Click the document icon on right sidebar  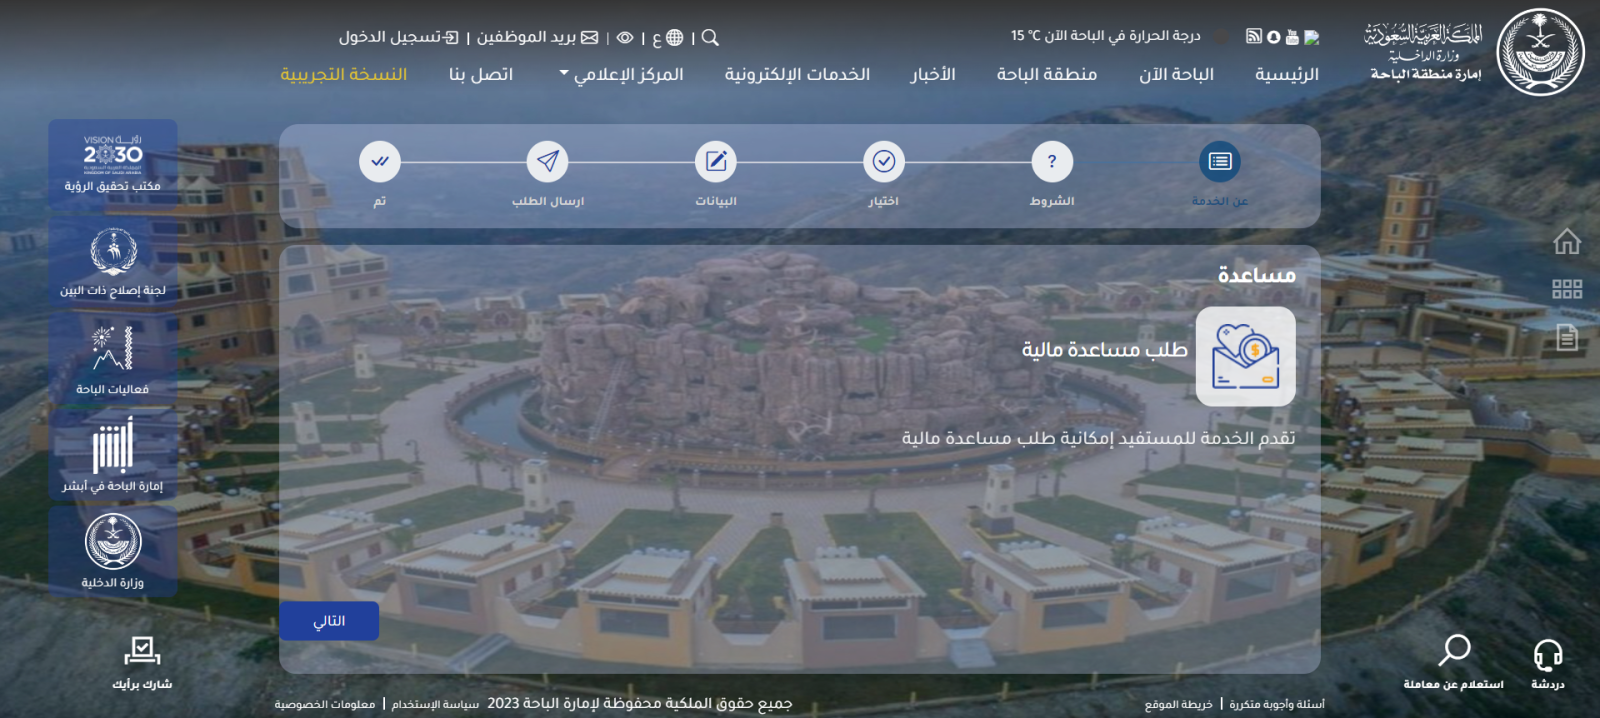[1566, 338]
